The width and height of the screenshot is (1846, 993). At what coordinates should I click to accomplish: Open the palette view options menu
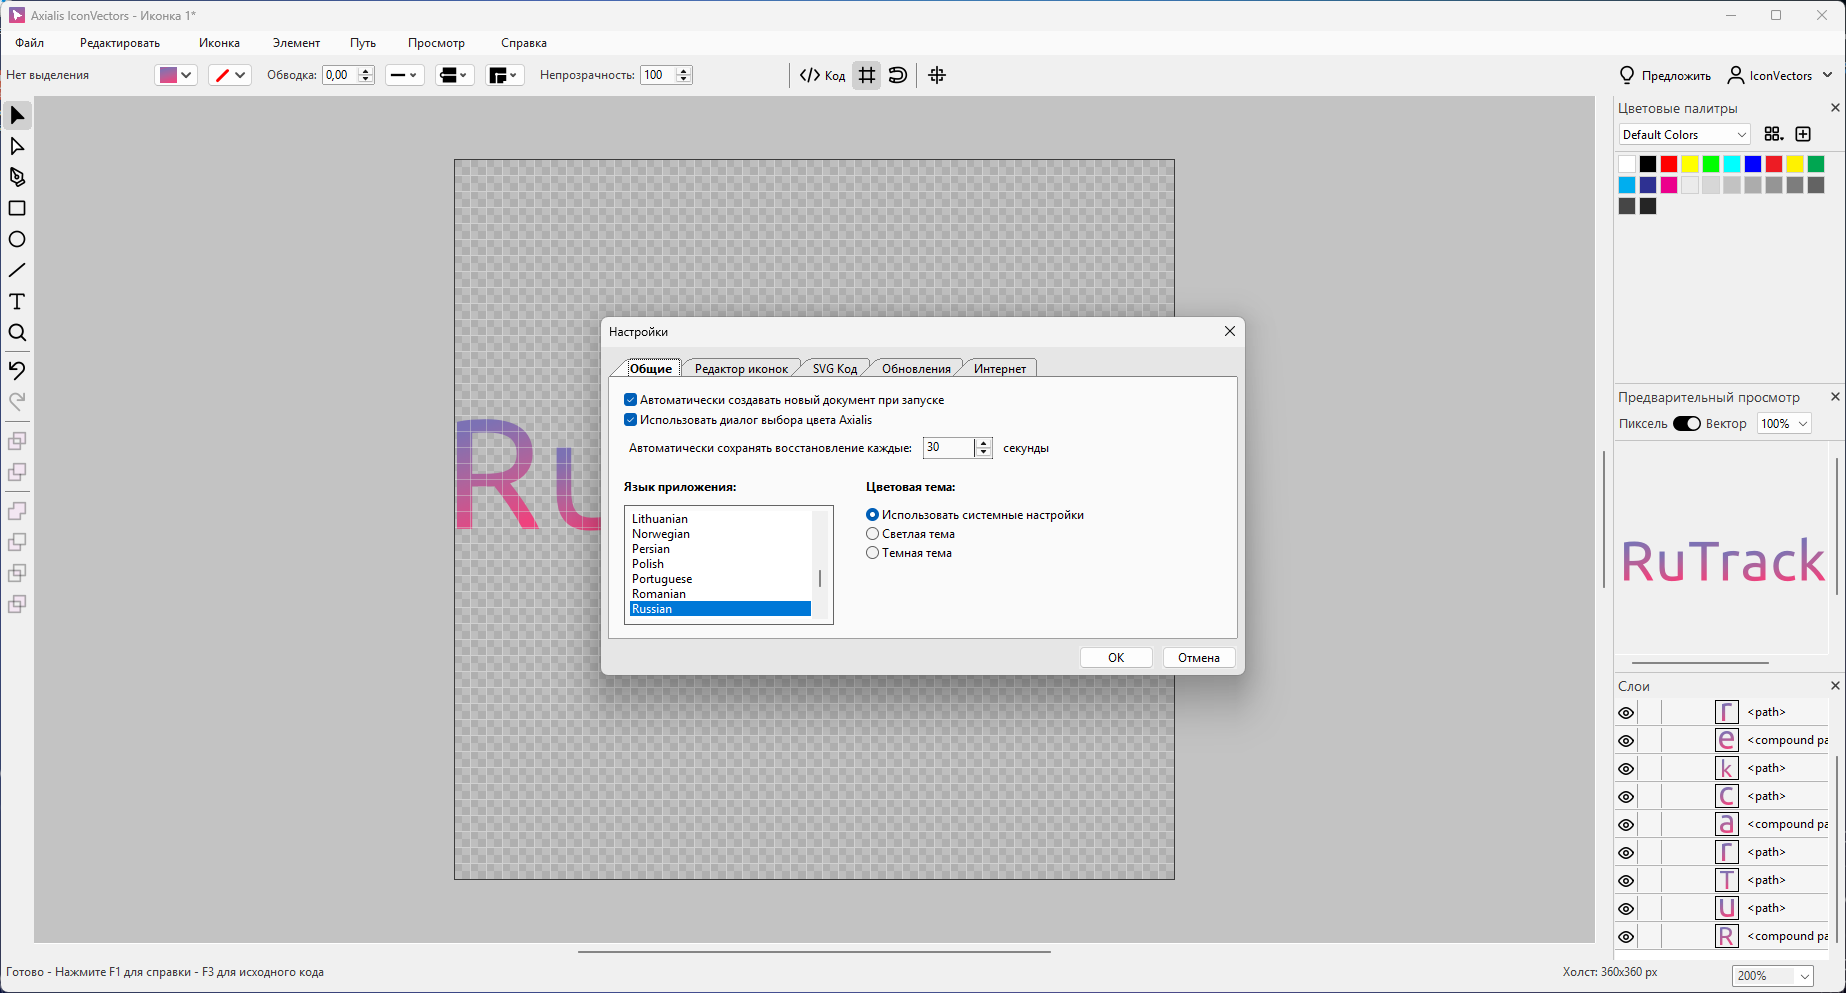[x=1773, y=134]
